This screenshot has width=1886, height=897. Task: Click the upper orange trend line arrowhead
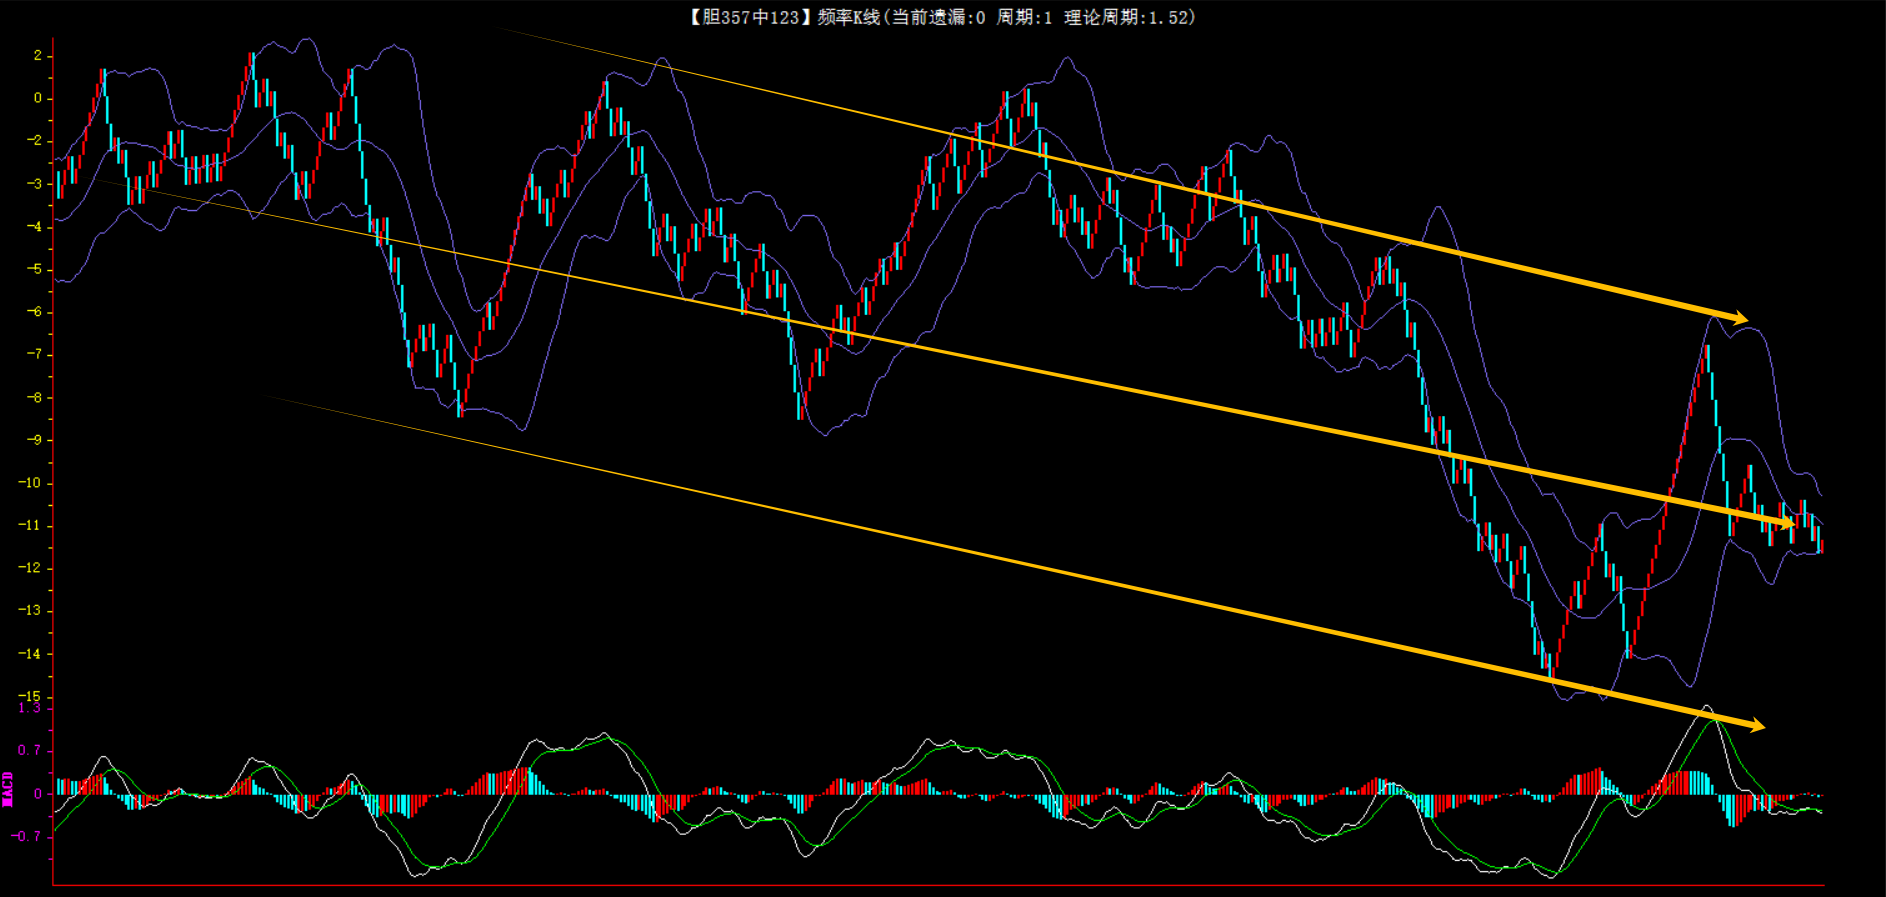1740,318
